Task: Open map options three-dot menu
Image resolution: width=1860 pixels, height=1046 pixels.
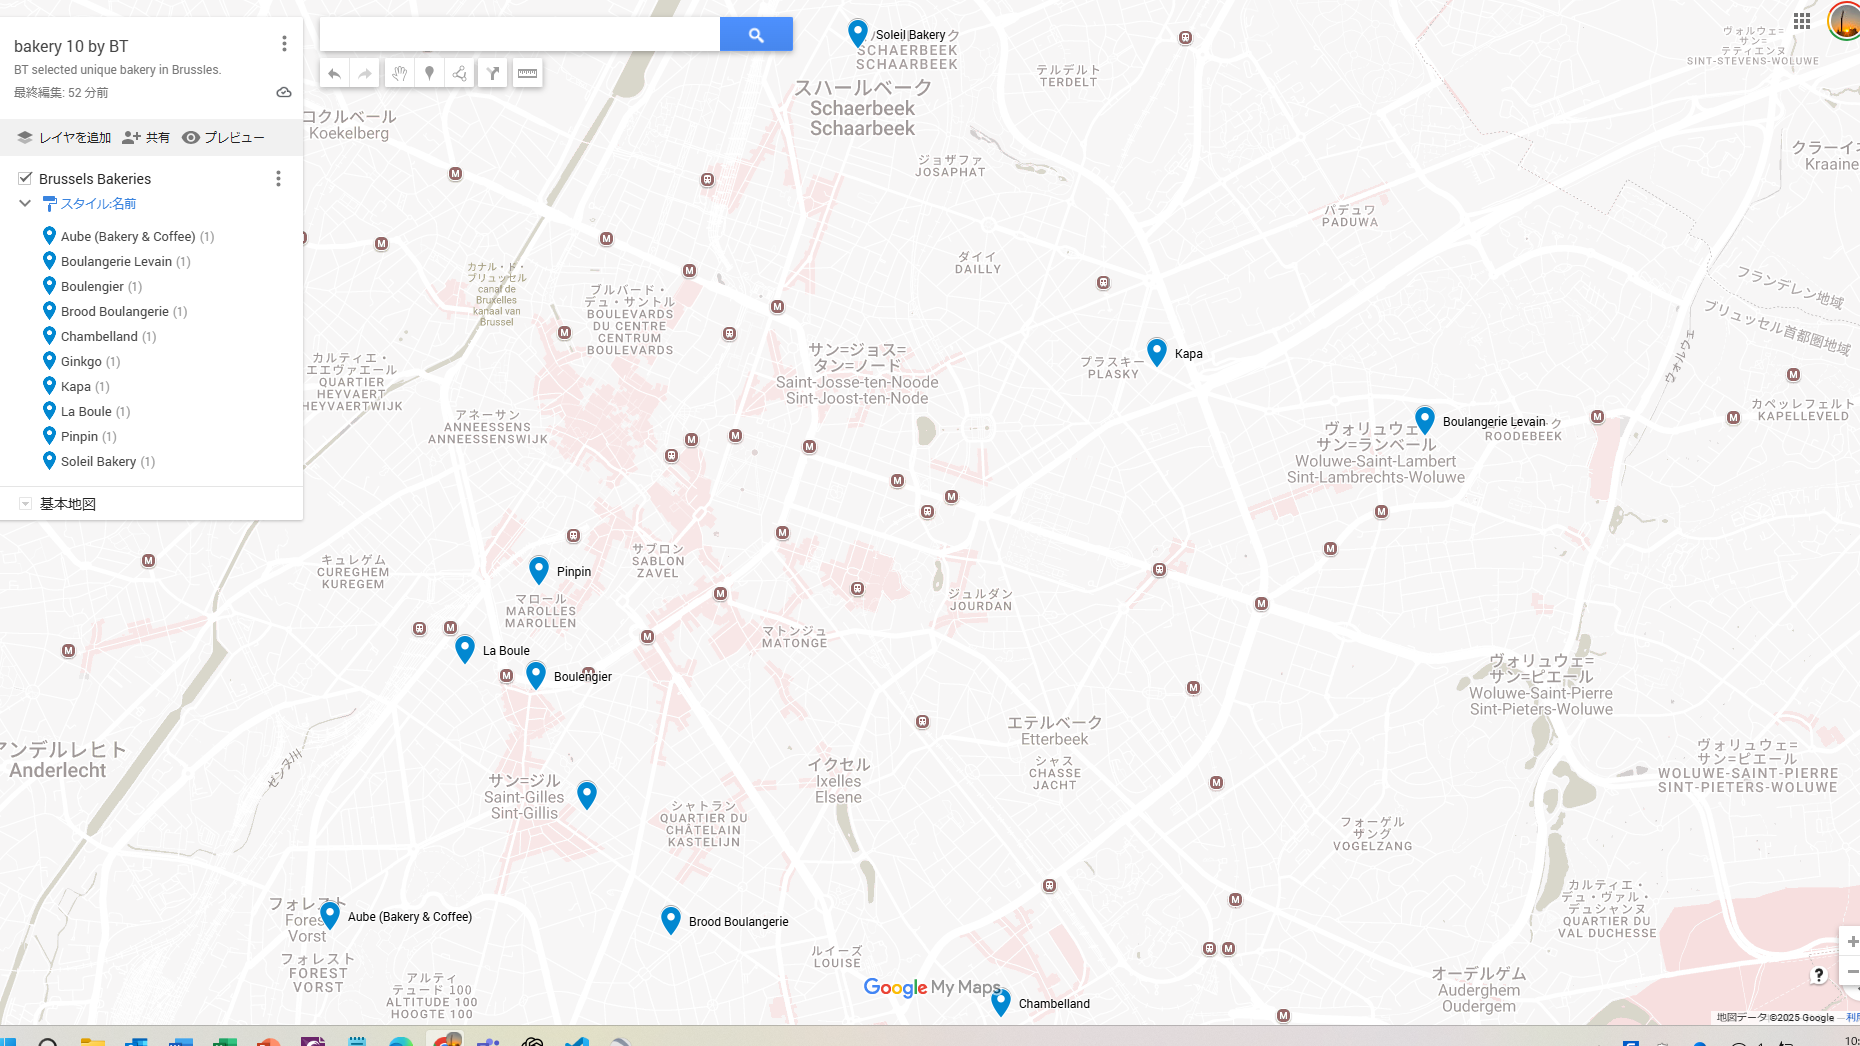Action: pyautogui.click(x=284, y=44)
